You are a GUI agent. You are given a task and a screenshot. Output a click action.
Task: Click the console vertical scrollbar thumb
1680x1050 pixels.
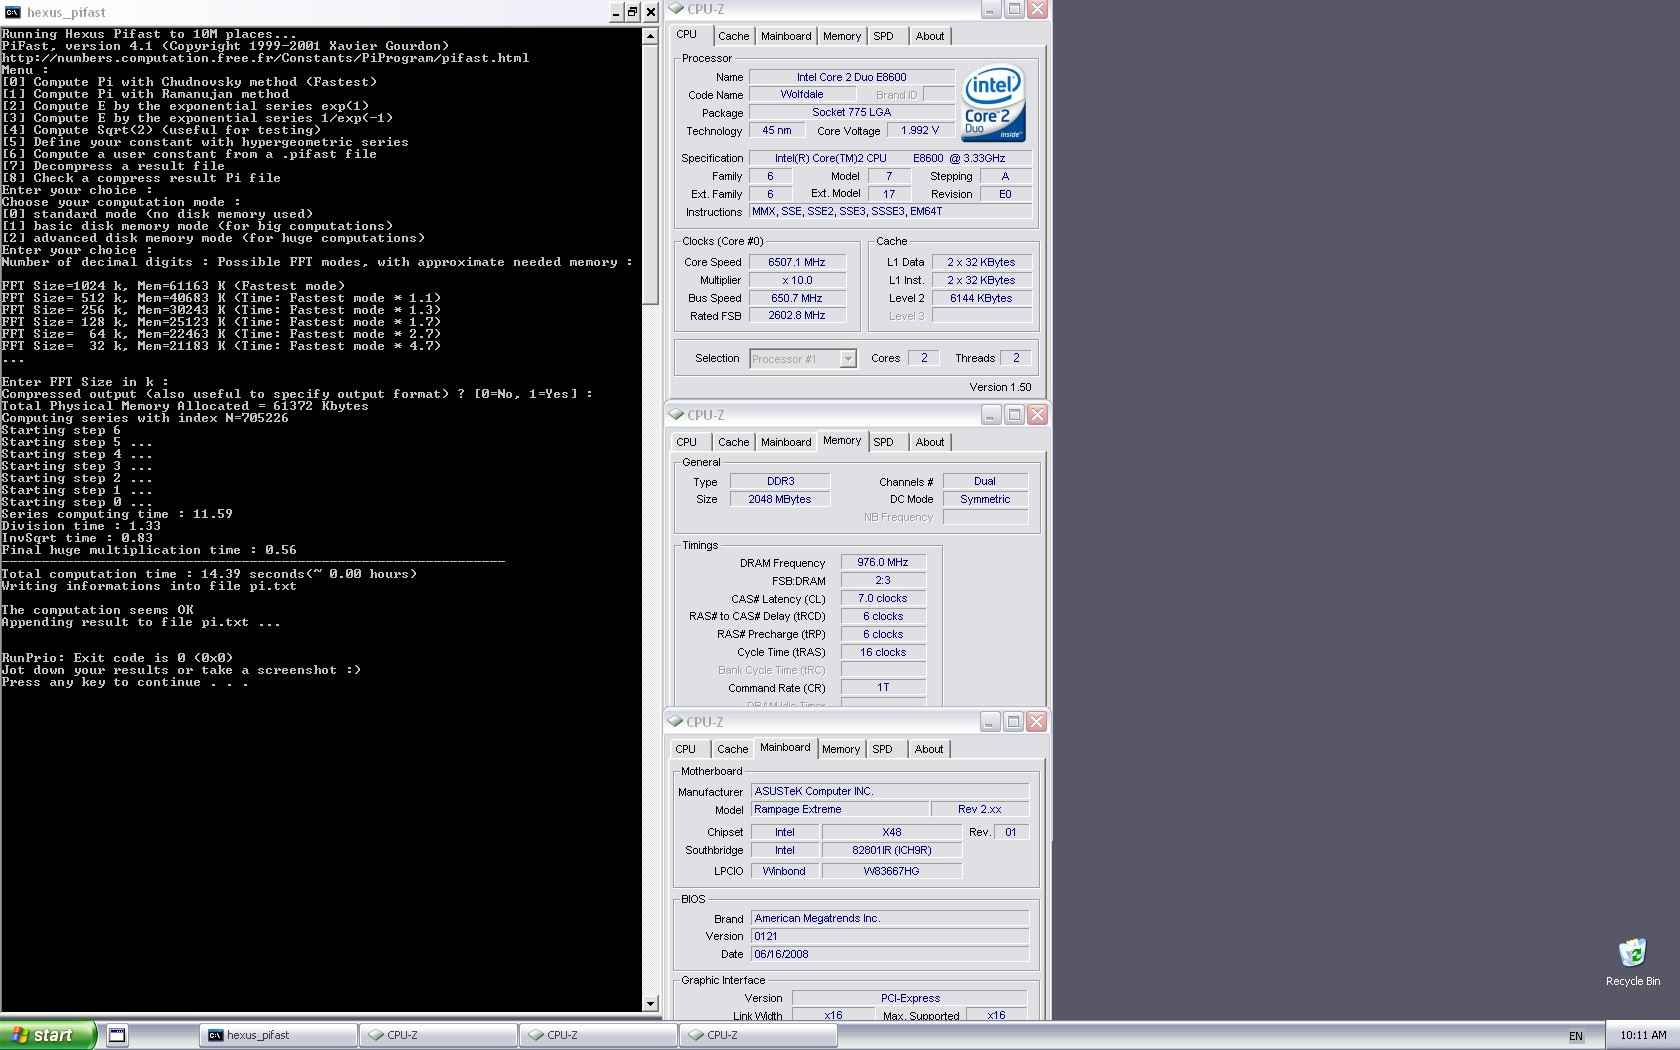[x=650, y=173]
